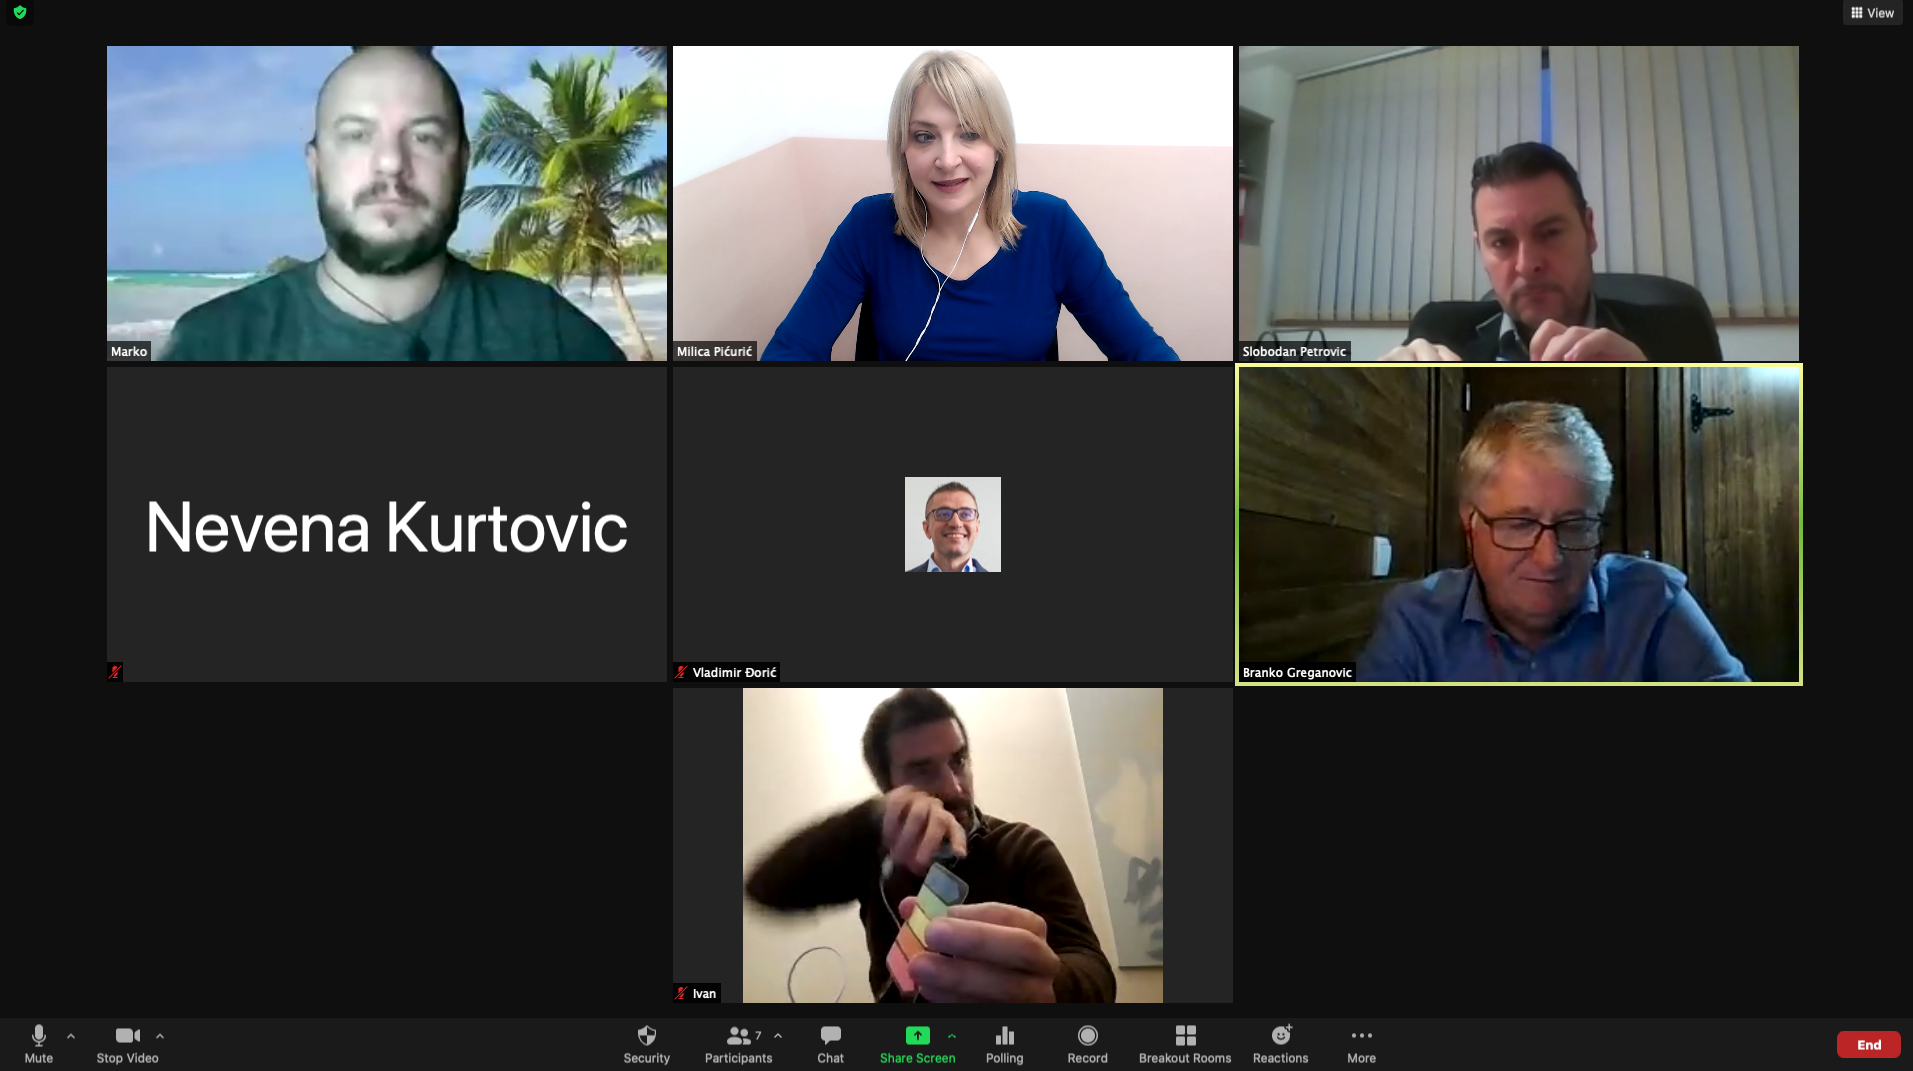Open More options menu

1361,1043
